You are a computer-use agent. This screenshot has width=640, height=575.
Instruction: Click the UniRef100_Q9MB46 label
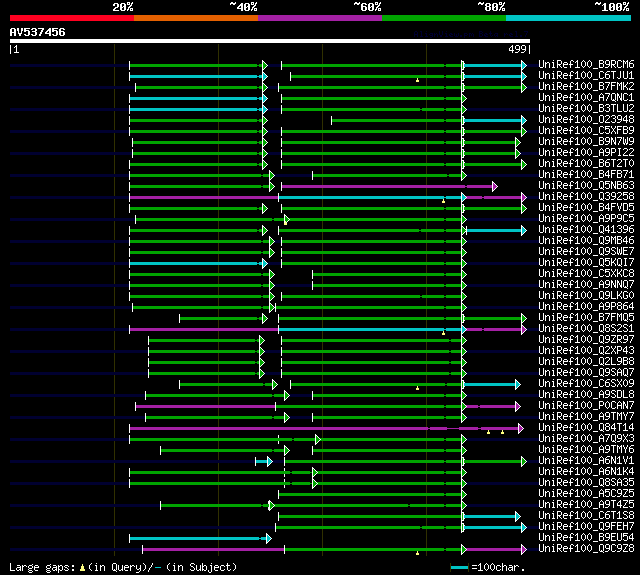pyautogui.click(x=586, y=241)
